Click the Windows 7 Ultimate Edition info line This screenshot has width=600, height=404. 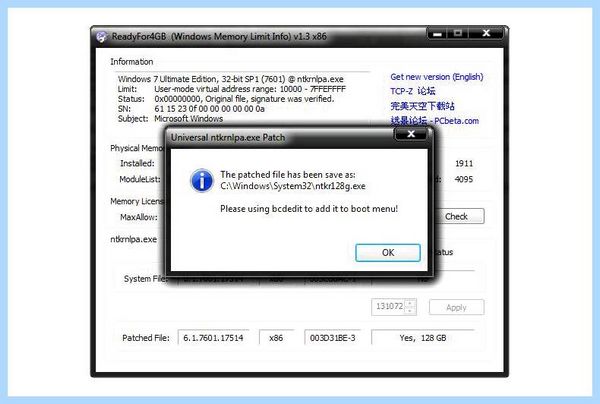(x=230, y=79)
